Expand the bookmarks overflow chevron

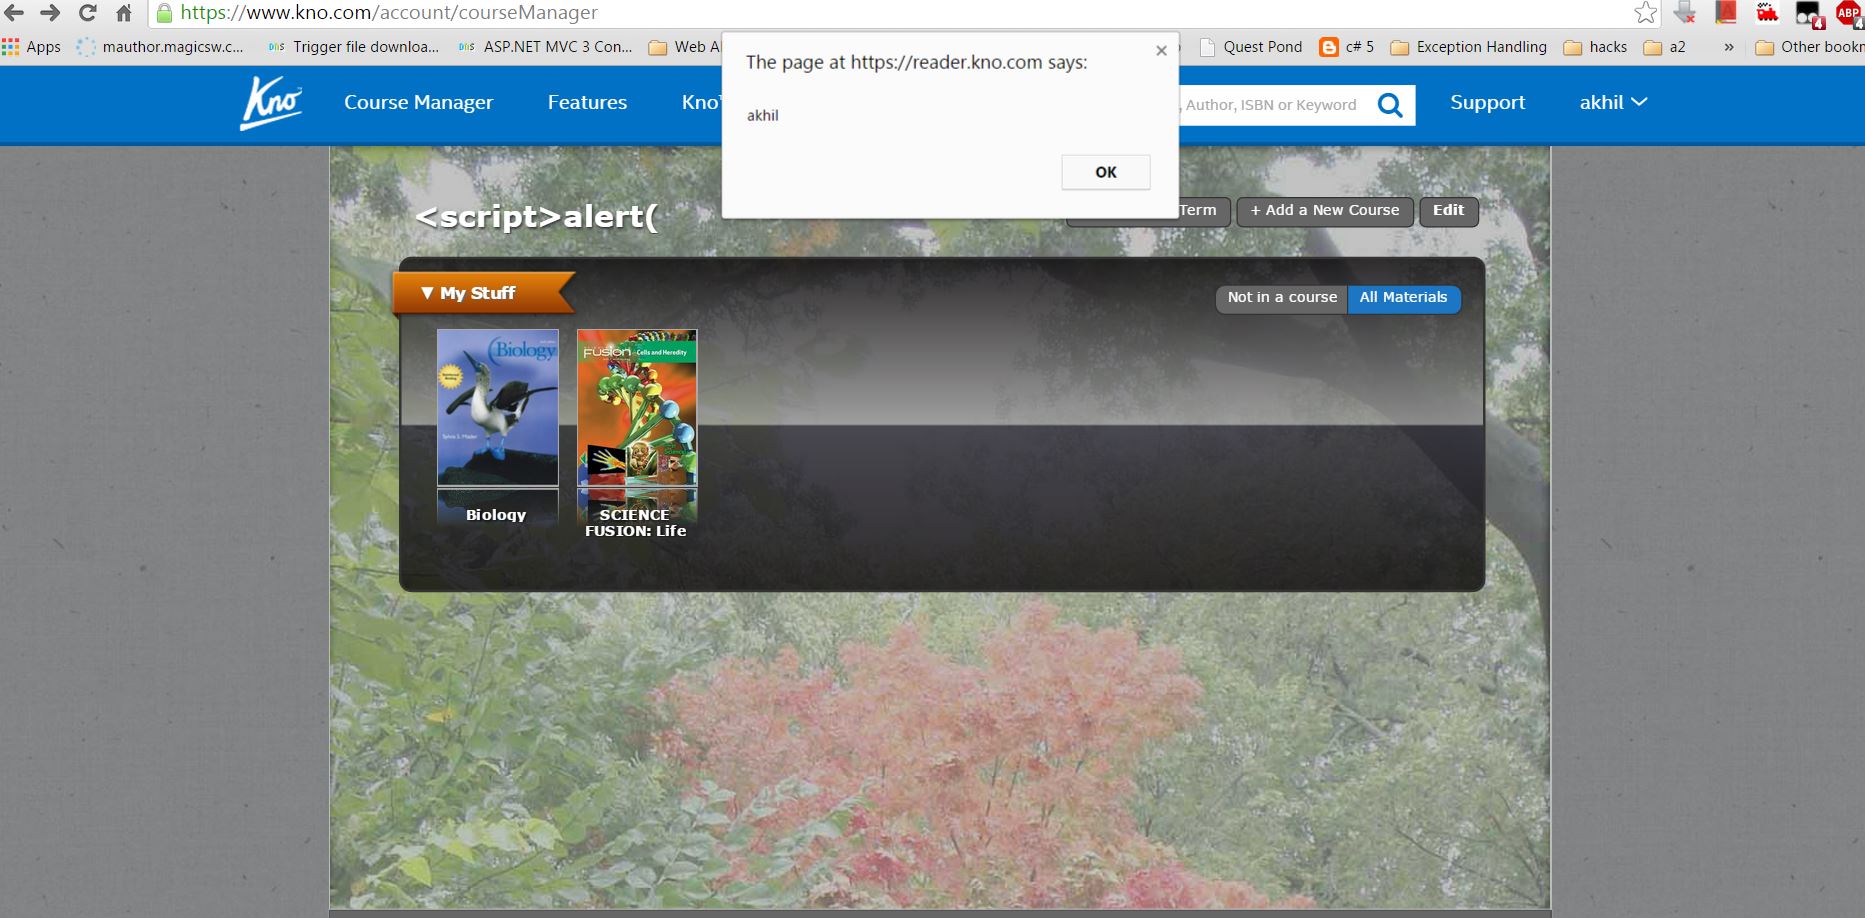(1728, 47)
